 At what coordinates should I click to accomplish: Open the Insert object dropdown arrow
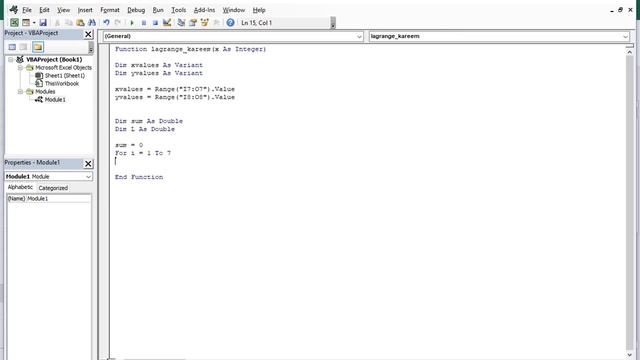pos(34,23)
